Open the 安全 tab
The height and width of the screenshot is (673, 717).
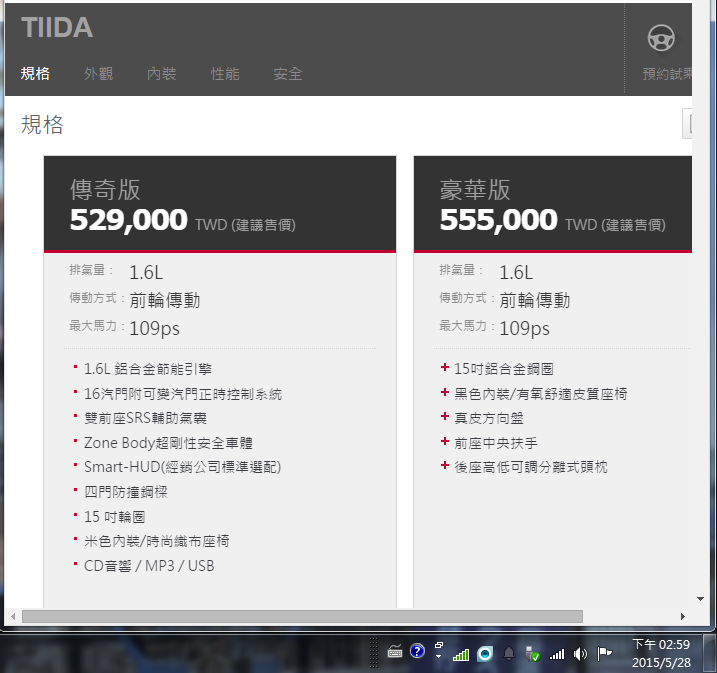[x=288, y=73]
